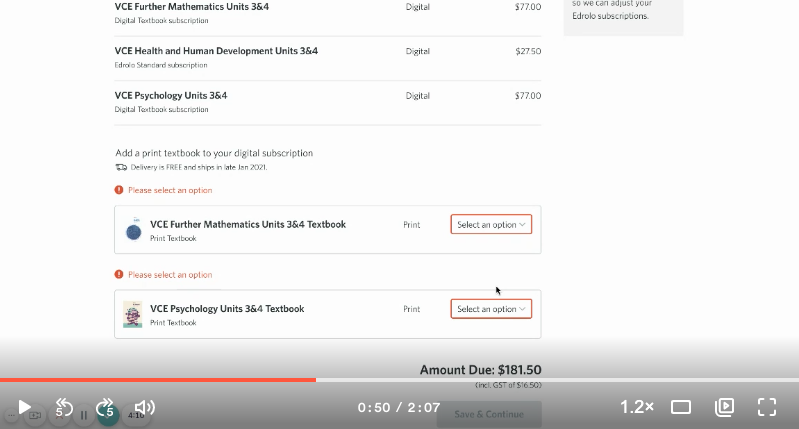Click the Further Mathematics error alert icon
The height and width of the screenshot is (429, 799).
point(119,190)
